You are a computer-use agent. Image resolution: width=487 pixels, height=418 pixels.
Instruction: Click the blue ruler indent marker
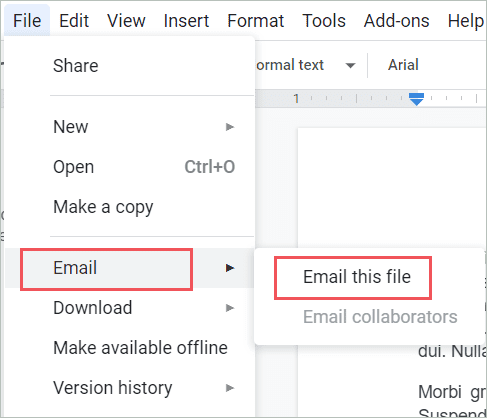click(416, 99)
